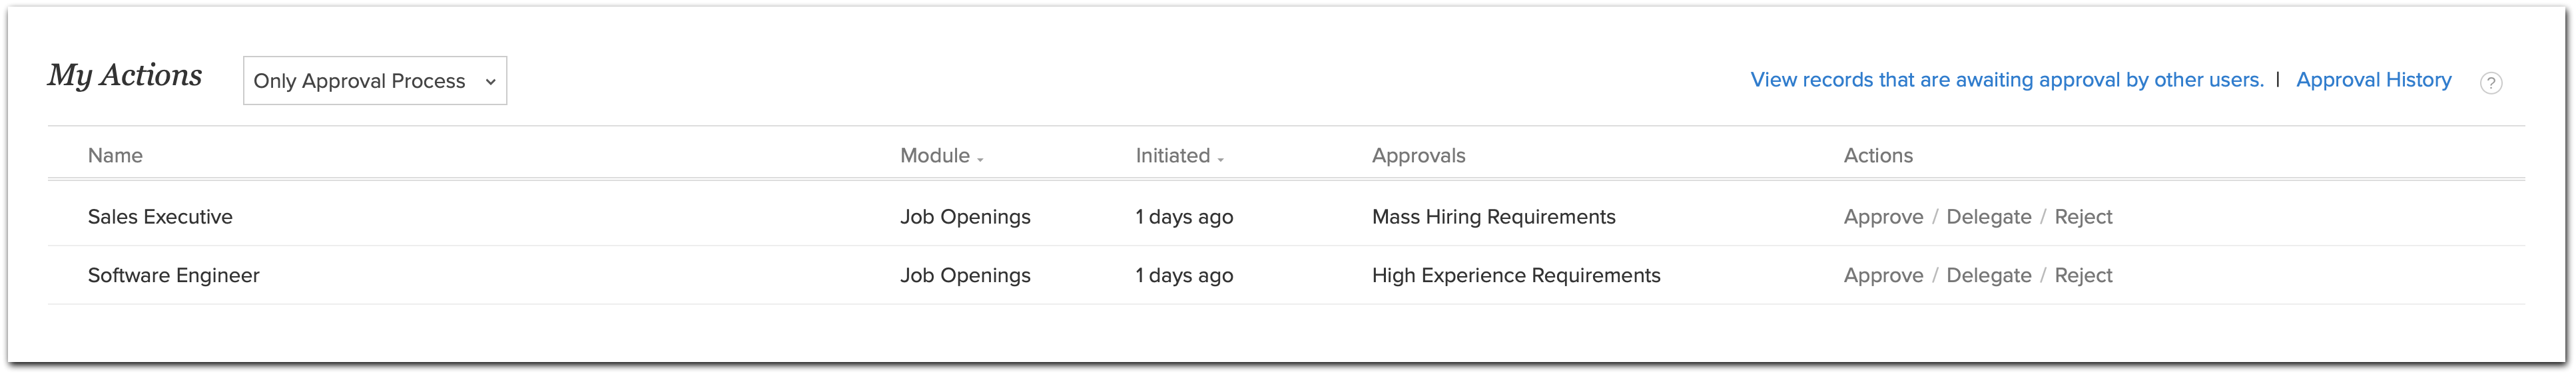The width and height of the screenshot is (2576, 374).
Task: Click the Actions column header
Action: click(1878, 155)
